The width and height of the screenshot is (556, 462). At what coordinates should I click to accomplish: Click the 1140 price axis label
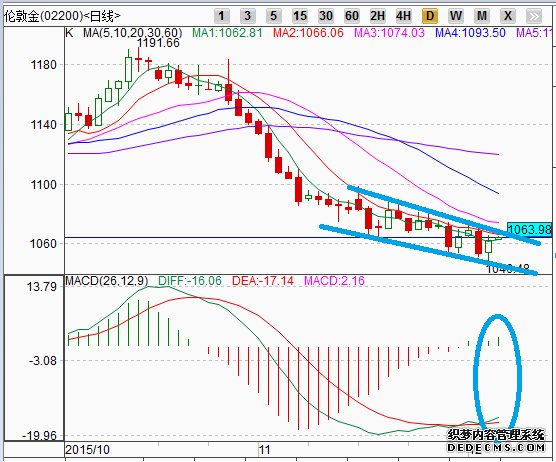tap(44, 125)
